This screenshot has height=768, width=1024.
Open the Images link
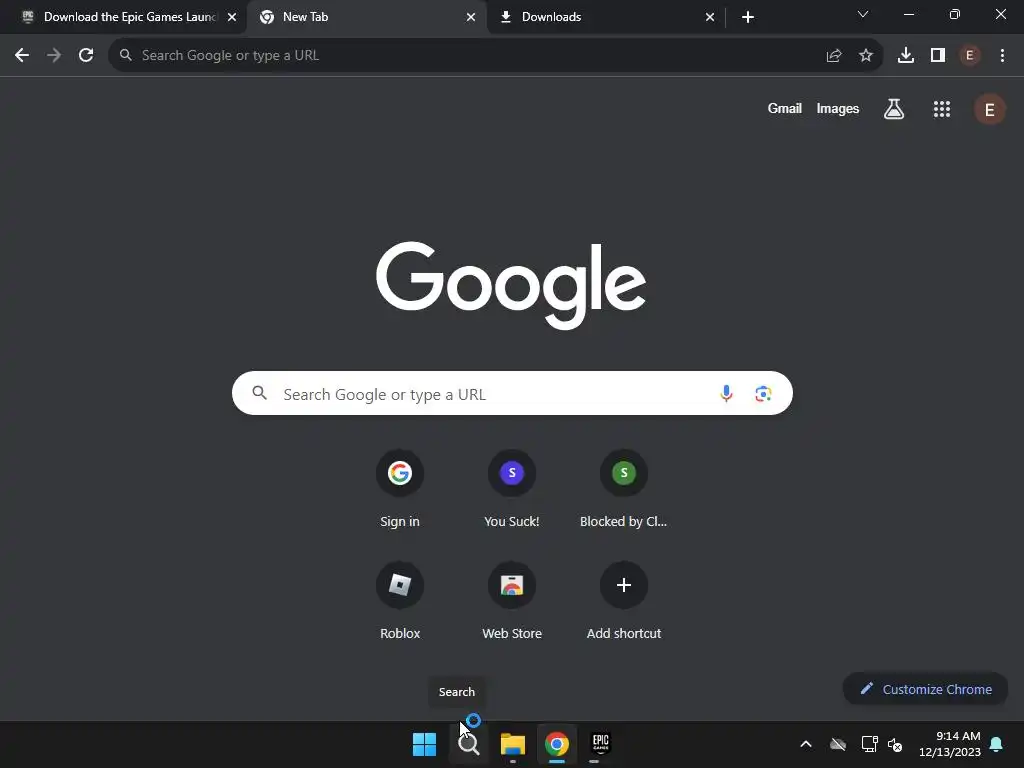coord(837,108)
